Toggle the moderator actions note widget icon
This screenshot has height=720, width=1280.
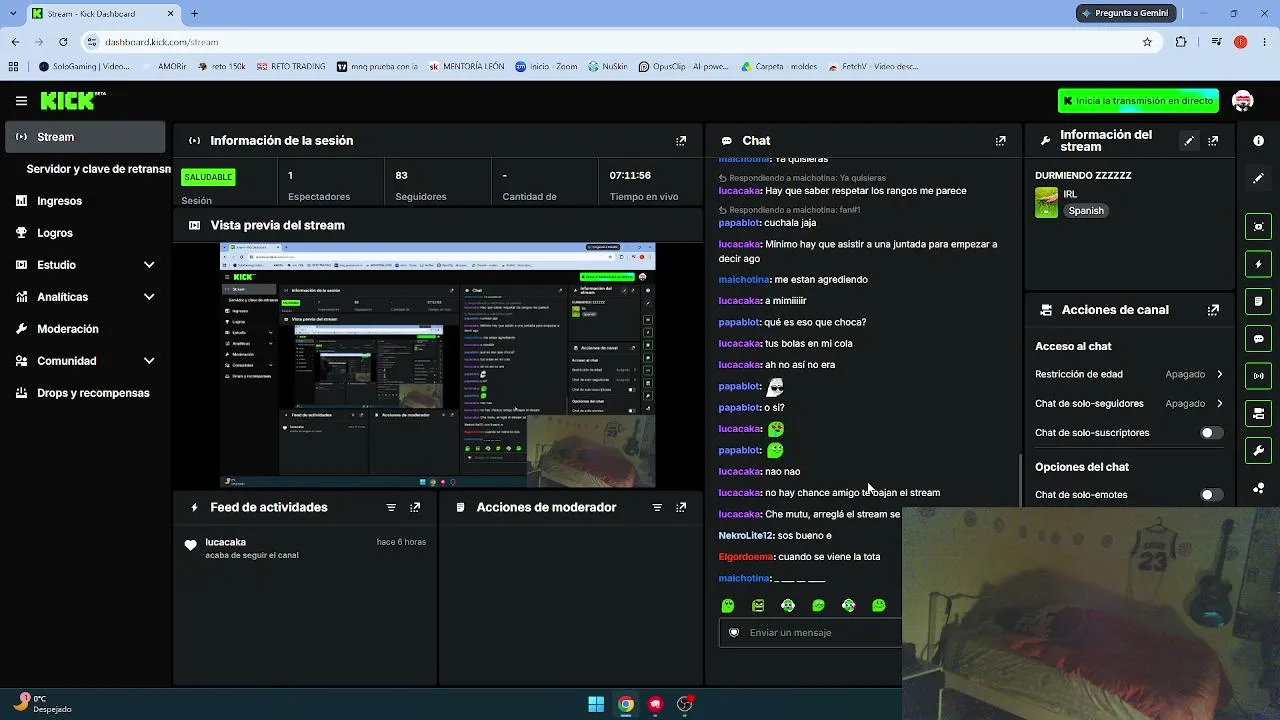(1259, 301)
